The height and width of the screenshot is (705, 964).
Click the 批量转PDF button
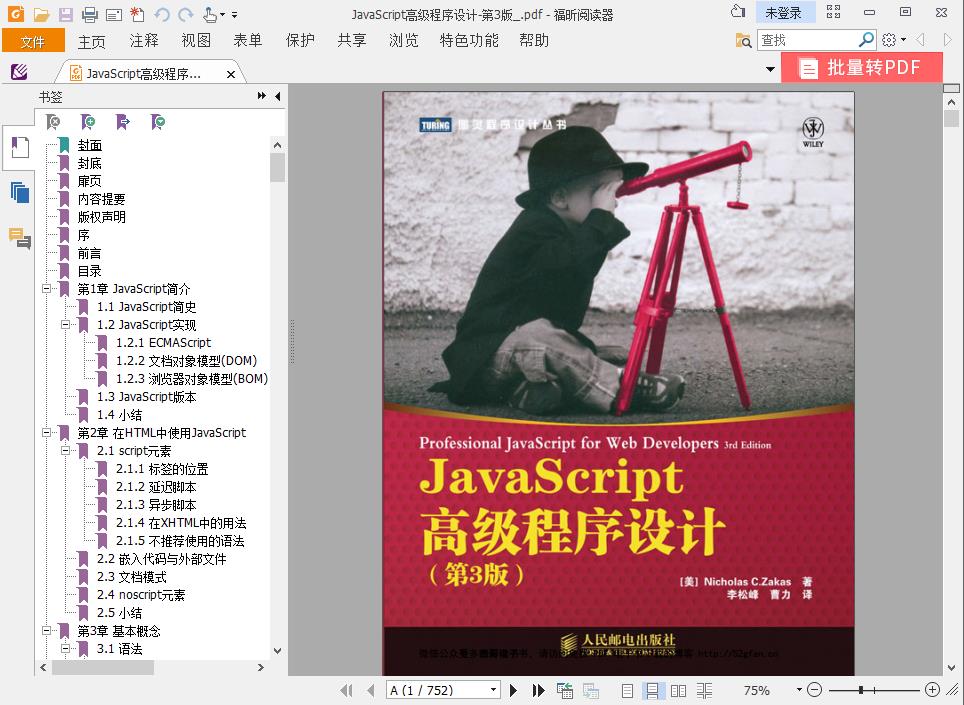coord(861,67)
